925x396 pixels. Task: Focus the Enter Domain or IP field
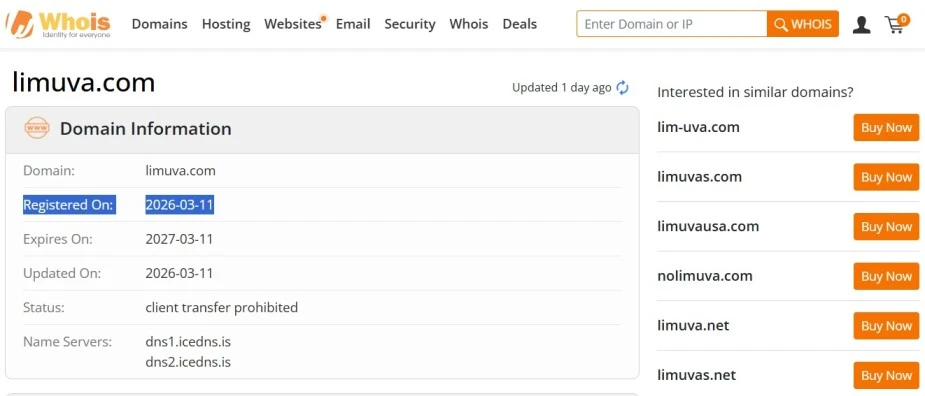[672, 24]
